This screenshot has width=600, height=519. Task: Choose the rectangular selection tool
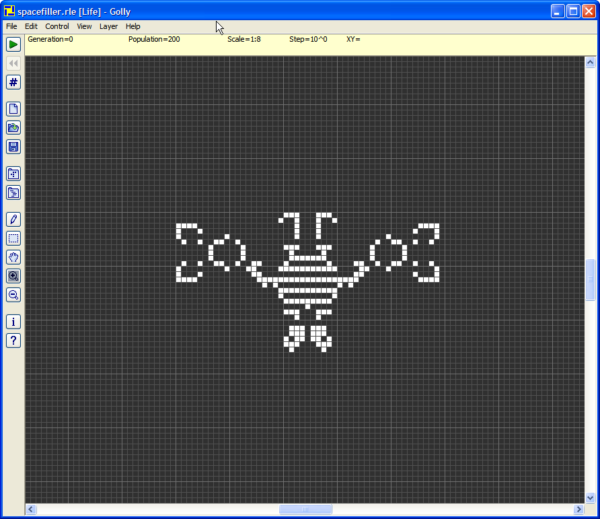point(13,238)
